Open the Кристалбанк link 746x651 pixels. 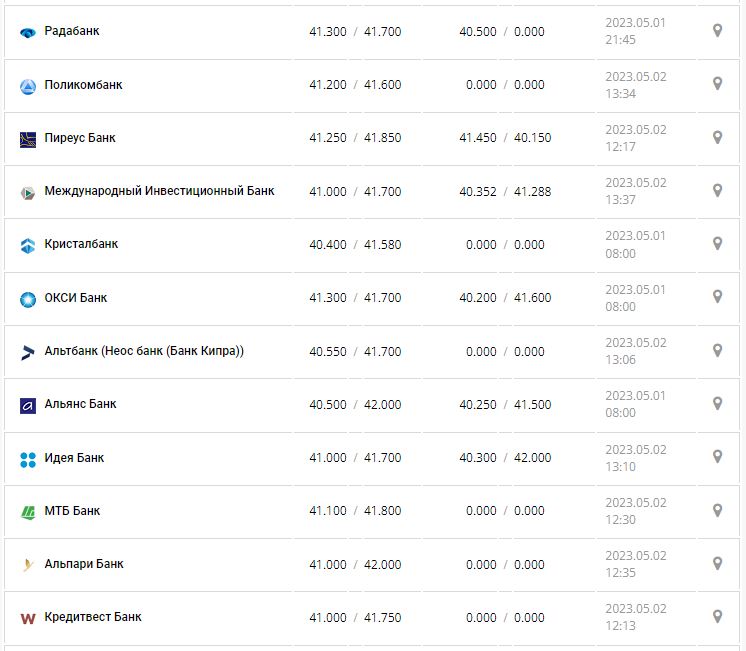click(81, 244)
